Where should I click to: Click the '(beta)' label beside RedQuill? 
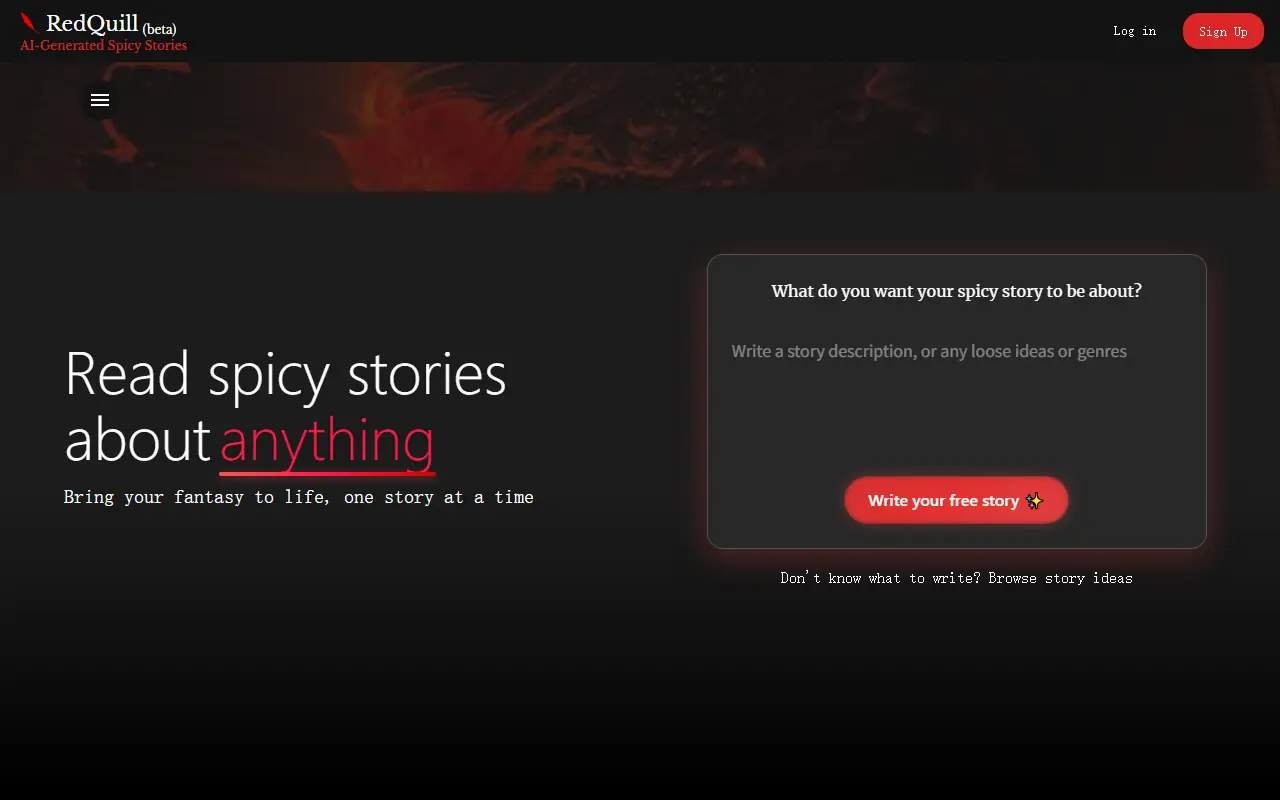coord(159,29)
